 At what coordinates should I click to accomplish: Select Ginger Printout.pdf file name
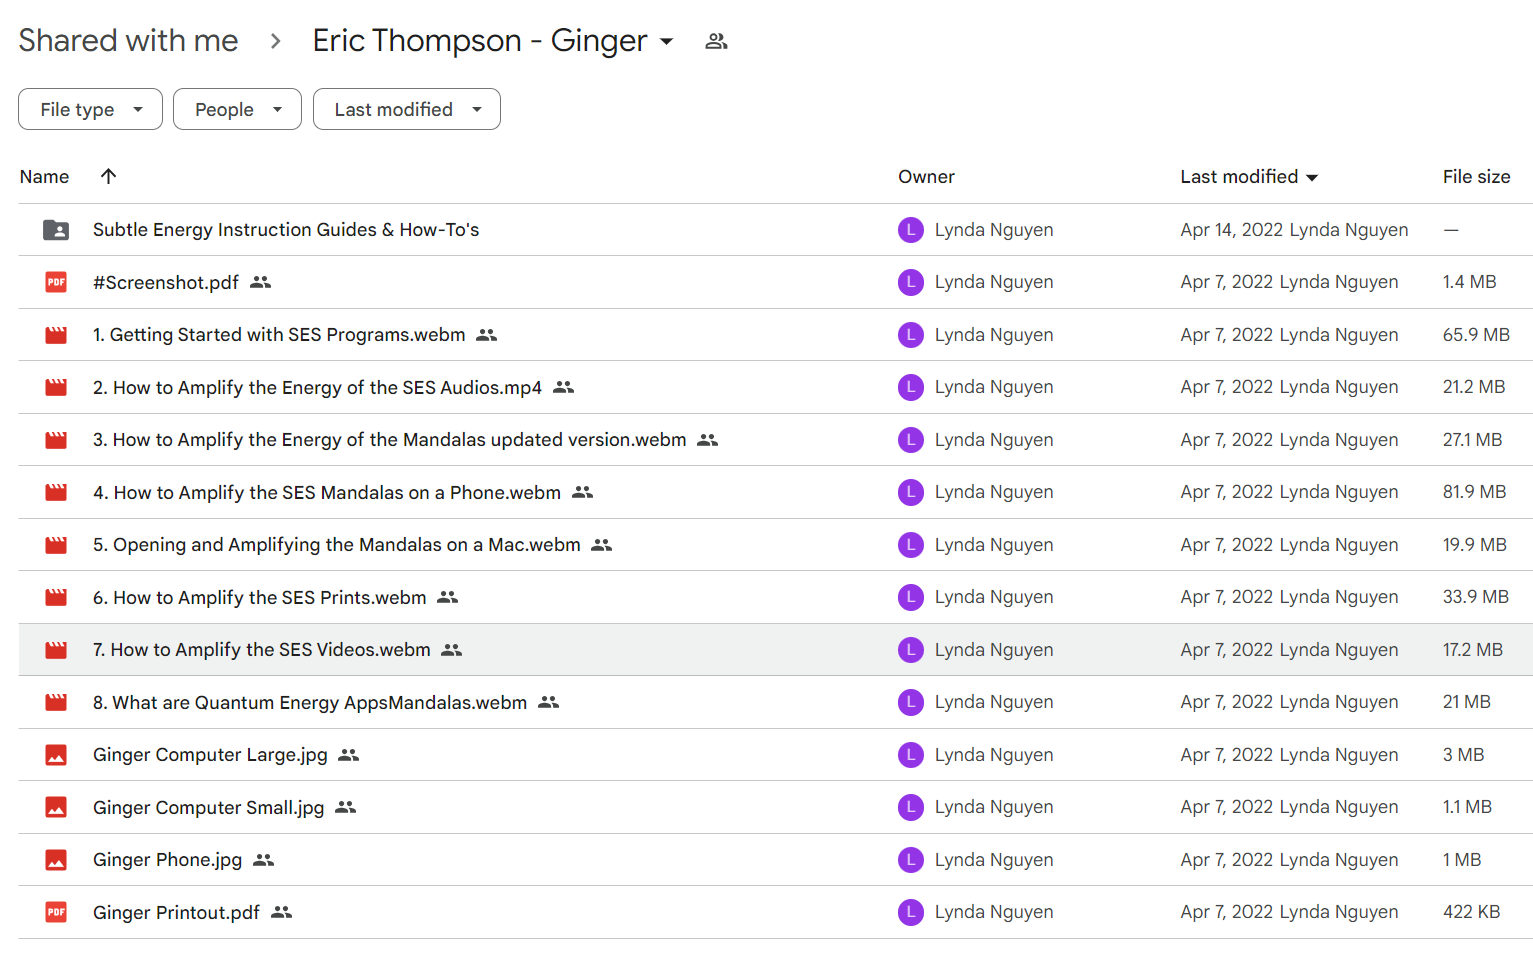coord(176,912)
